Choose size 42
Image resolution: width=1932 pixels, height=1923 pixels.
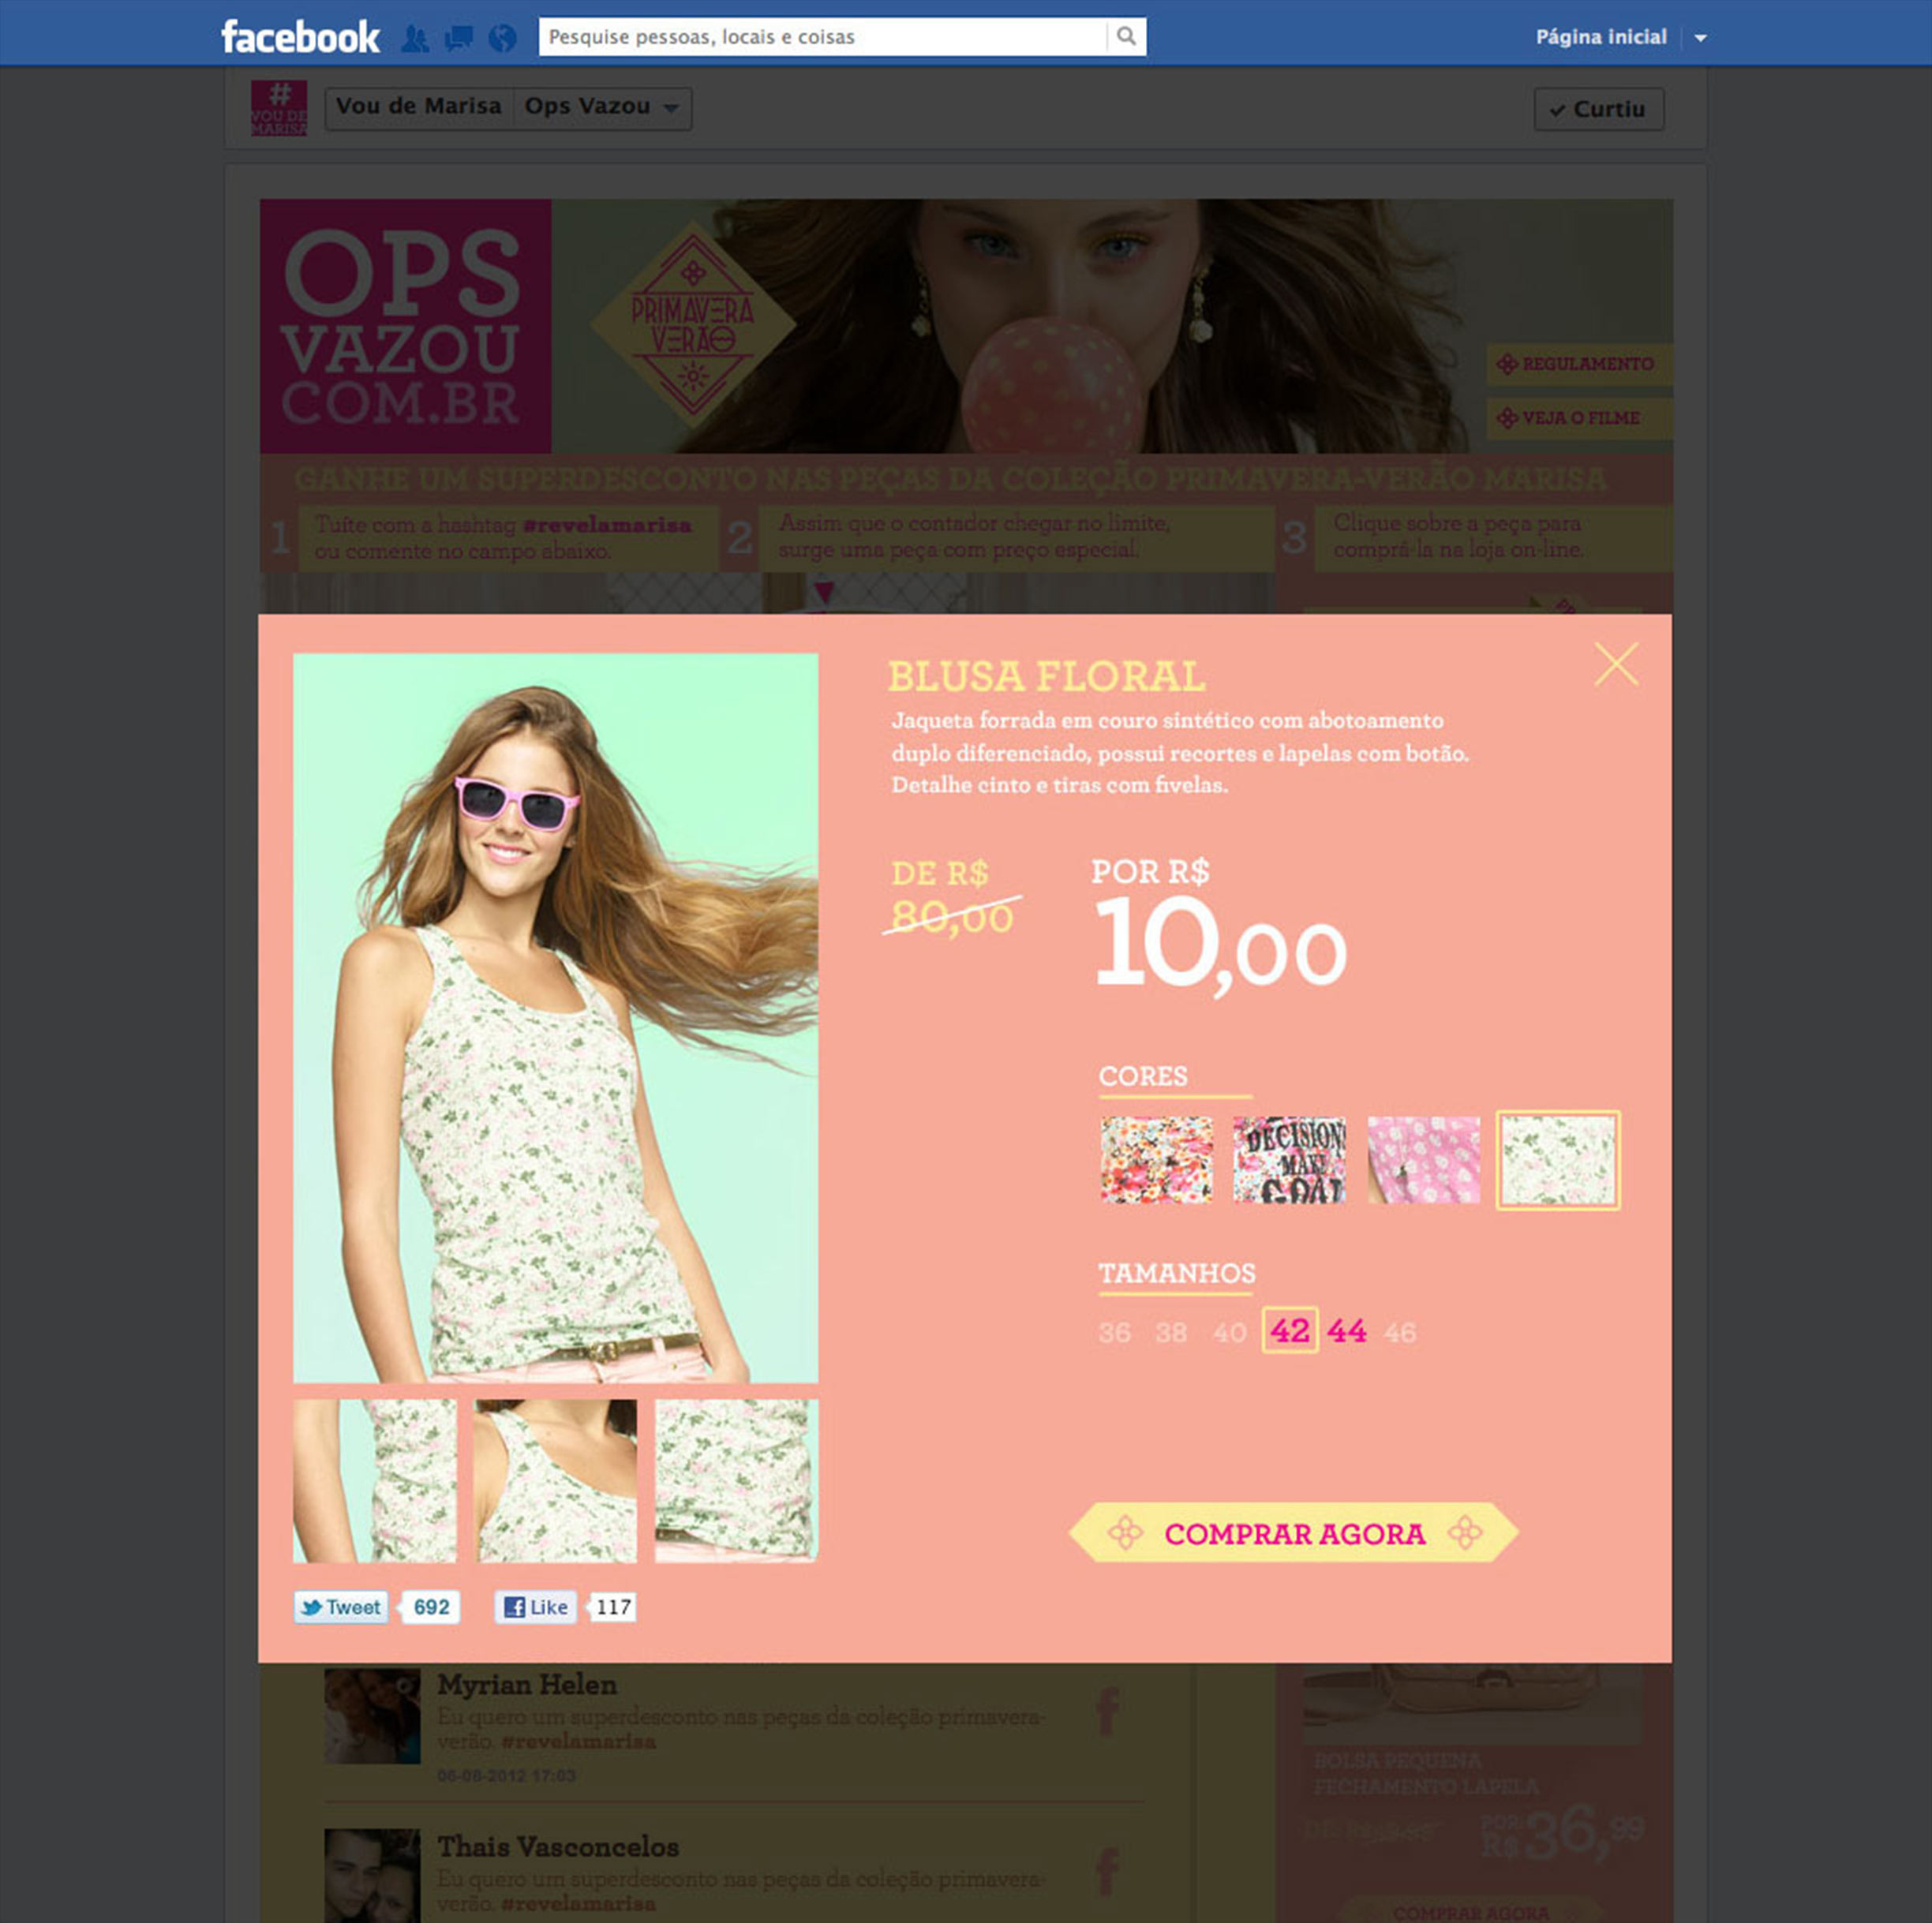click(x=1290, y=1330)
